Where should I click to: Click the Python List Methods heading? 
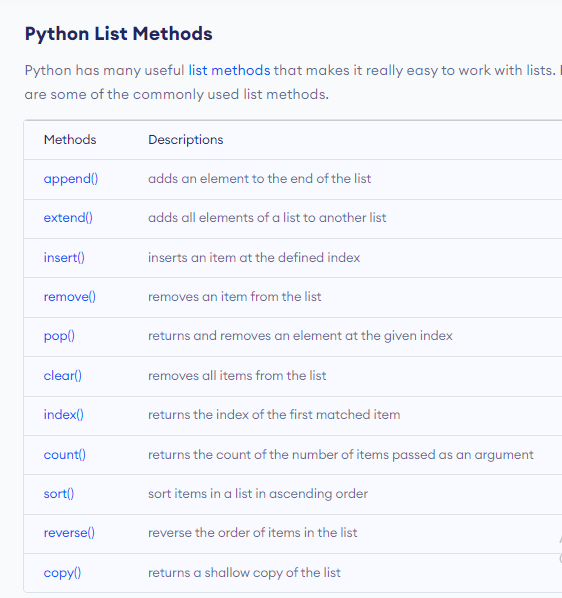pos(119,34)
